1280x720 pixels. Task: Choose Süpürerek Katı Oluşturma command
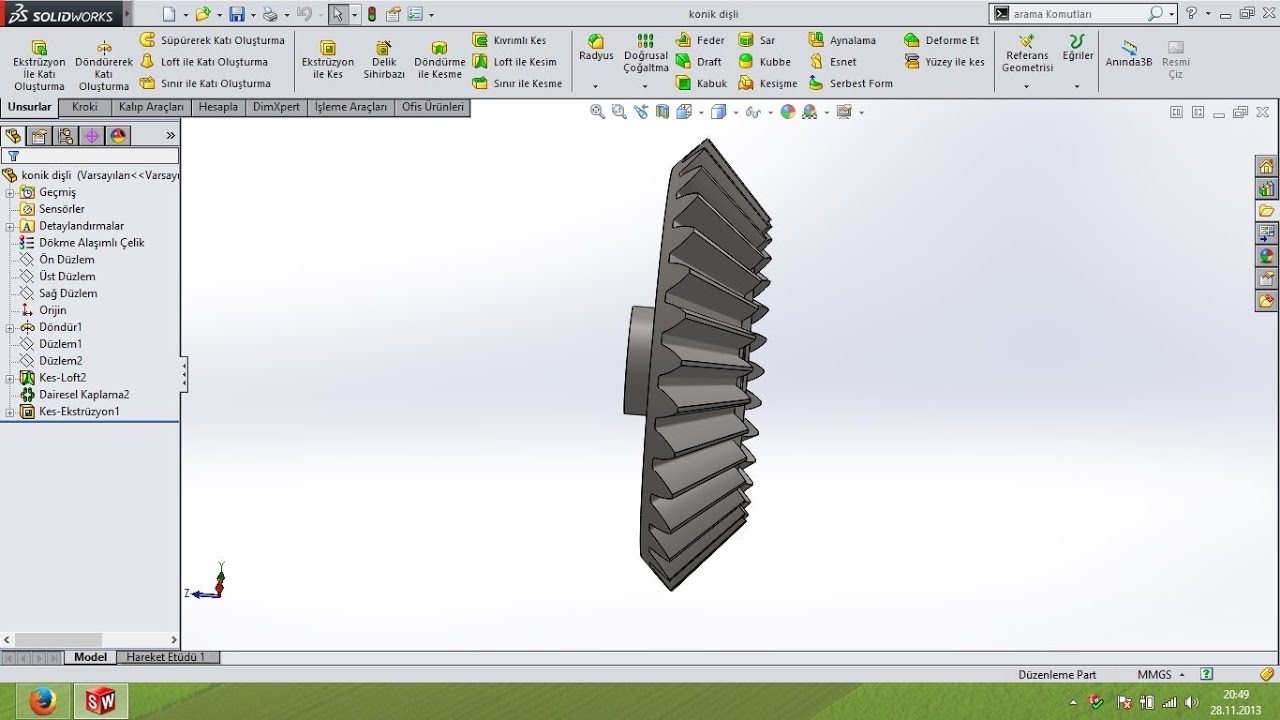click(x=212, y=40)
